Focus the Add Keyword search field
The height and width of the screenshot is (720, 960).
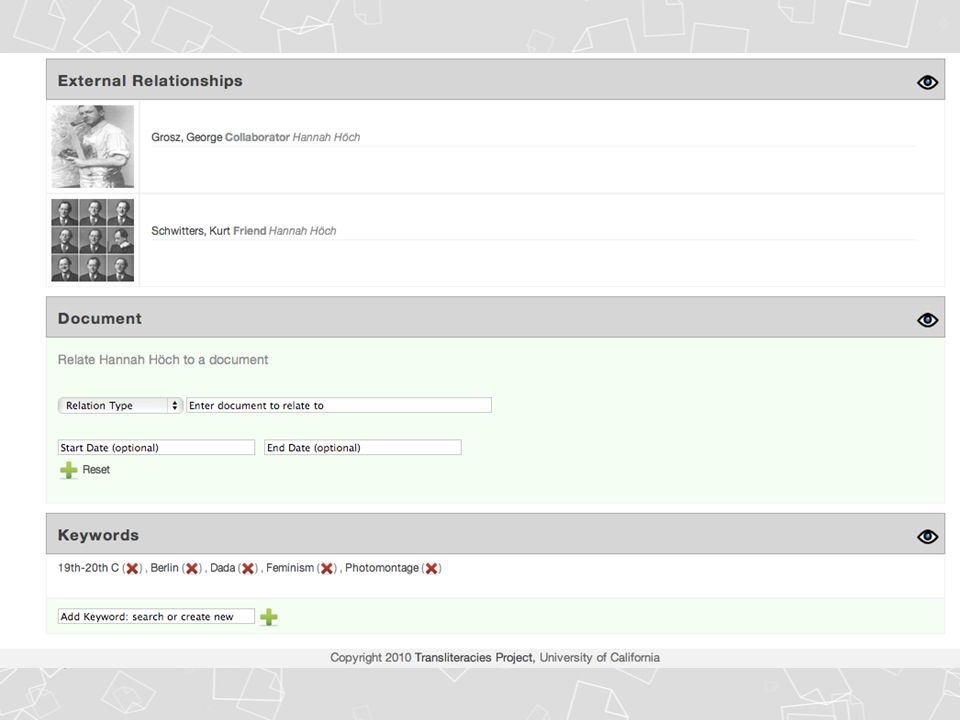156,617
